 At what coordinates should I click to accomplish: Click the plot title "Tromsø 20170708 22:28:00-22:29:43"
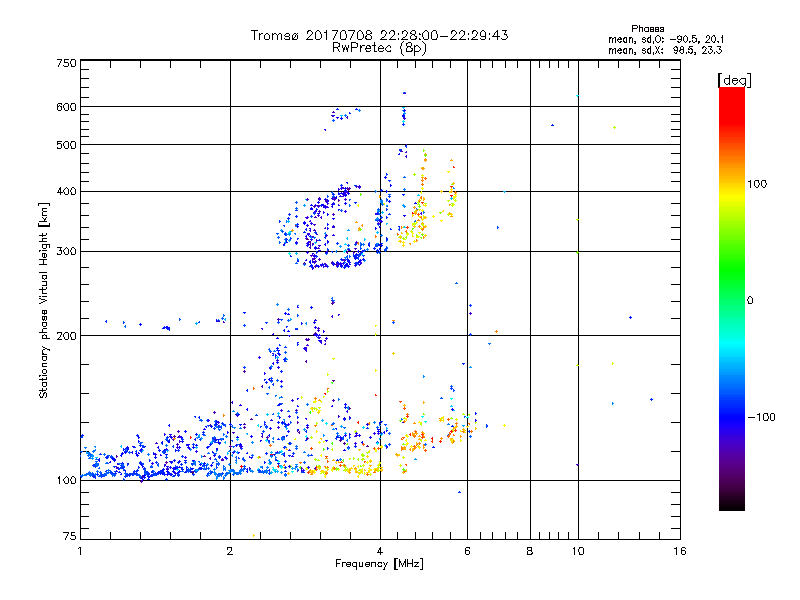(379, 35)
